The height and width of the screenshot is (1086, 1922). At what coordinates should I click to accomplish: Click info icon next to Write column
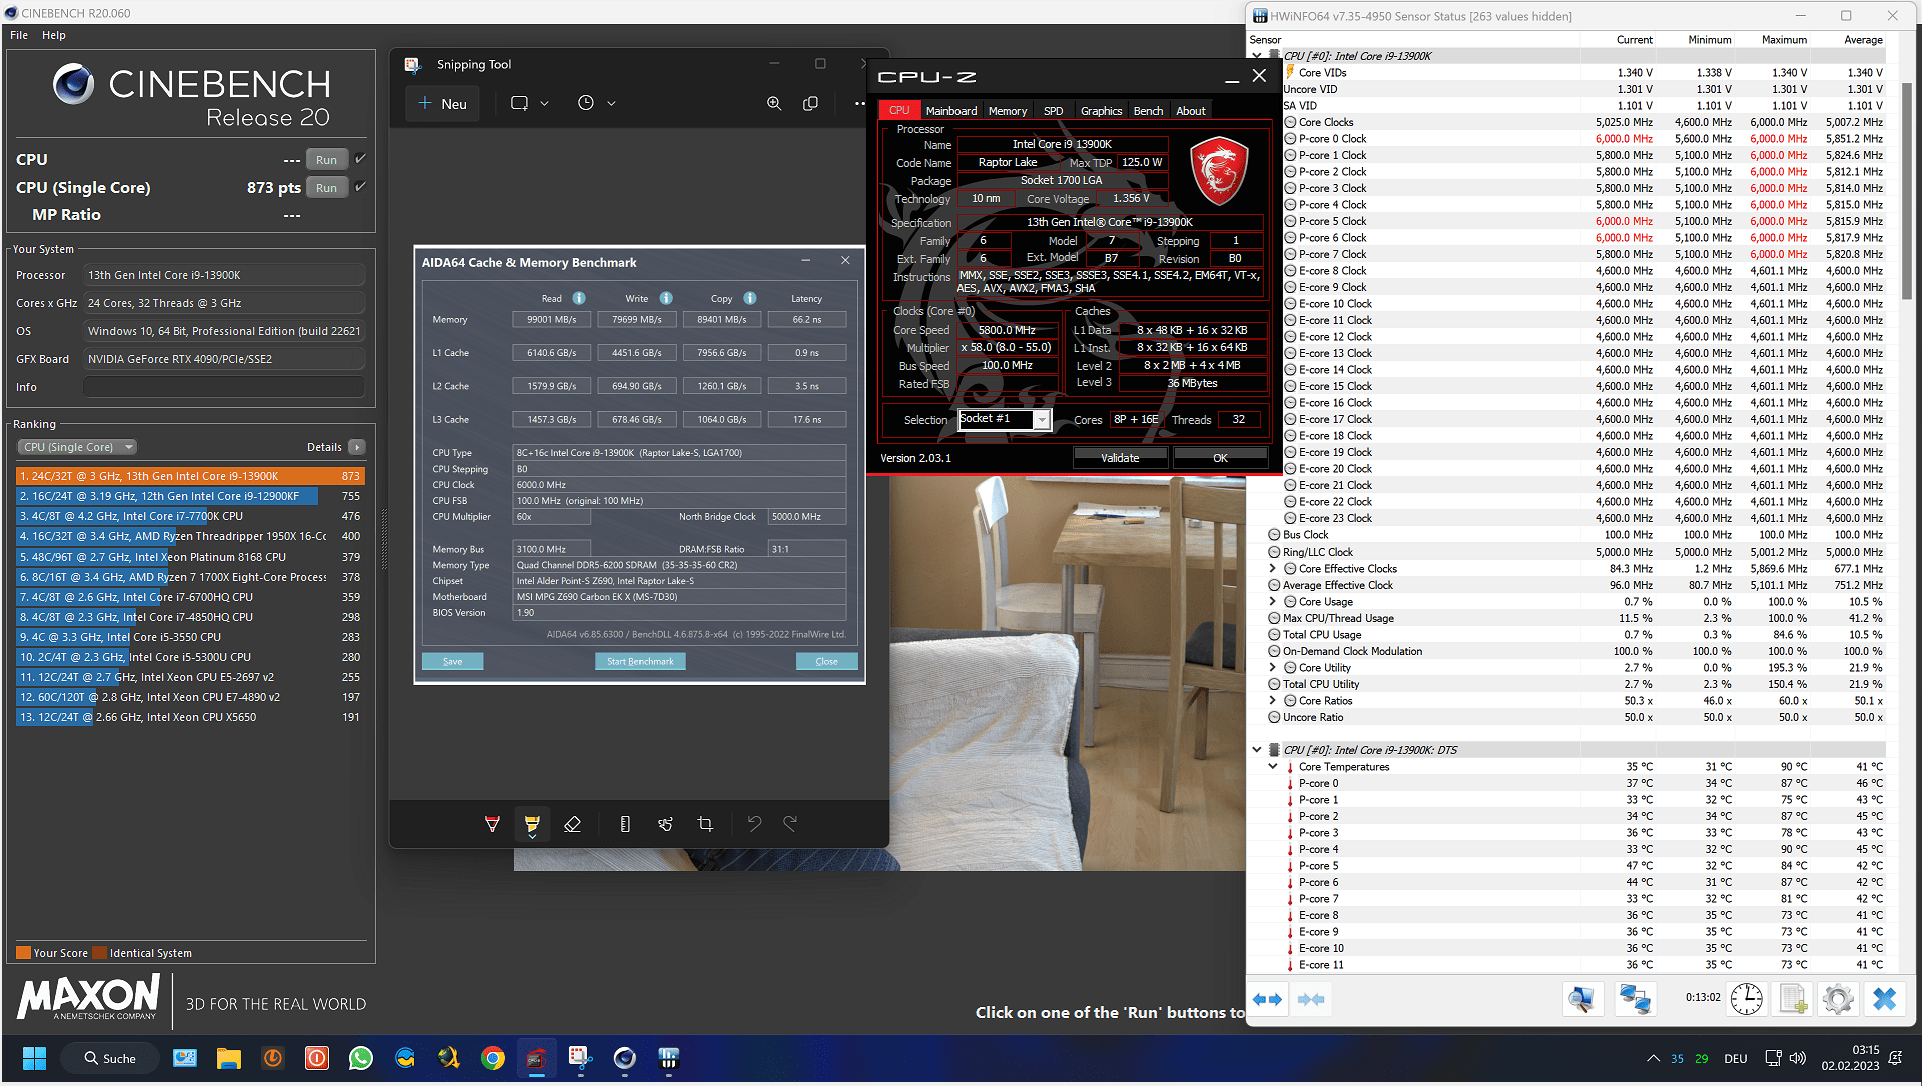[666, 298]
